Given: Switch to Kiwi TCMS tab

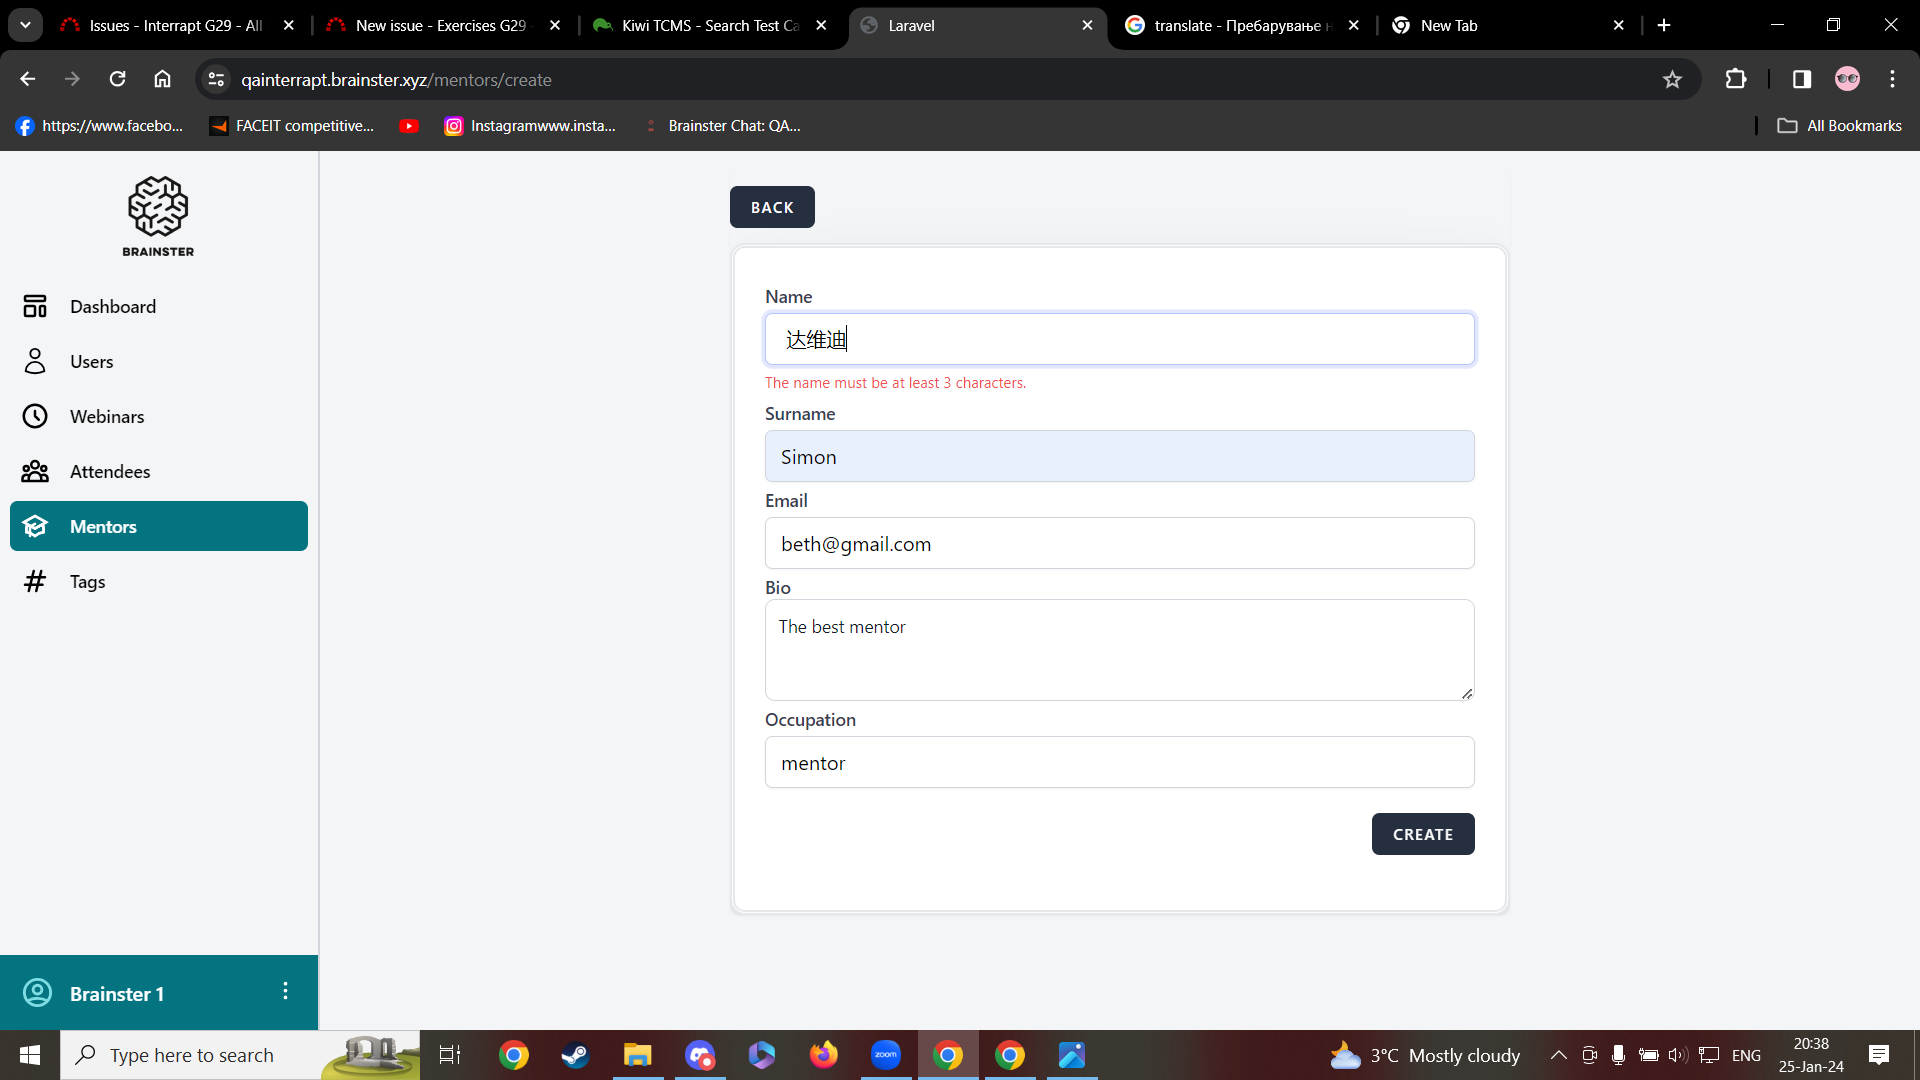Looking at the screenshot, I should 709,26.
